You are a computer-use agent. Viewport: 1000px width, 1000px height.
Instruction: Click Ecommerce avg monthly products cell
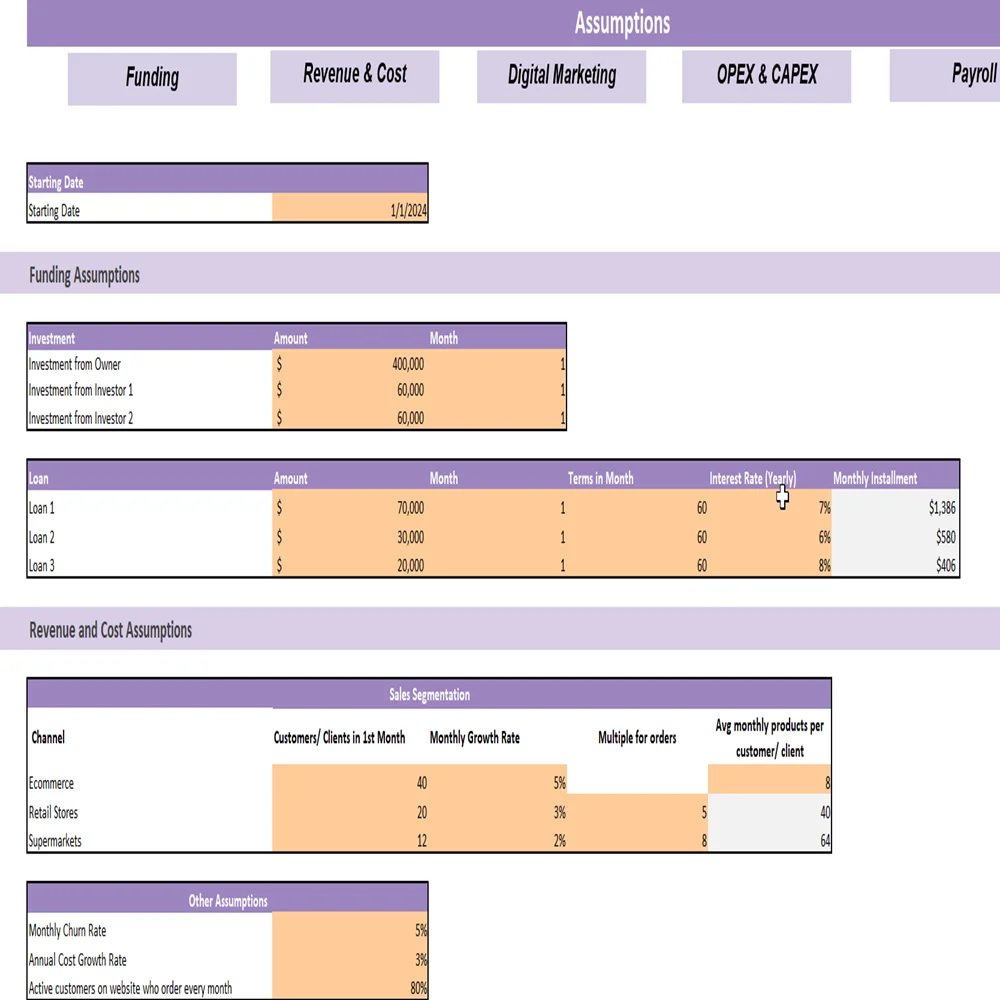(769, 784)
